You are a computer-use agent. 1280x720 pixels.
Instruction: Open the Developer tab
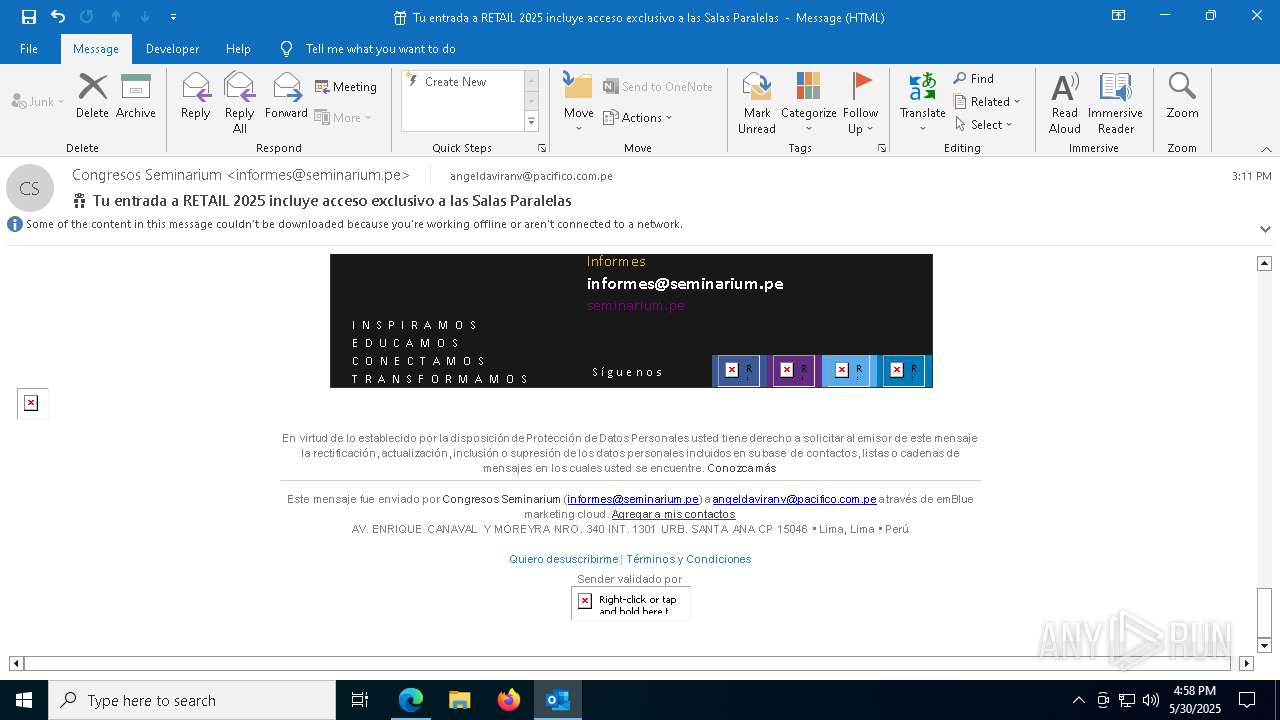[x=172, y=49]
